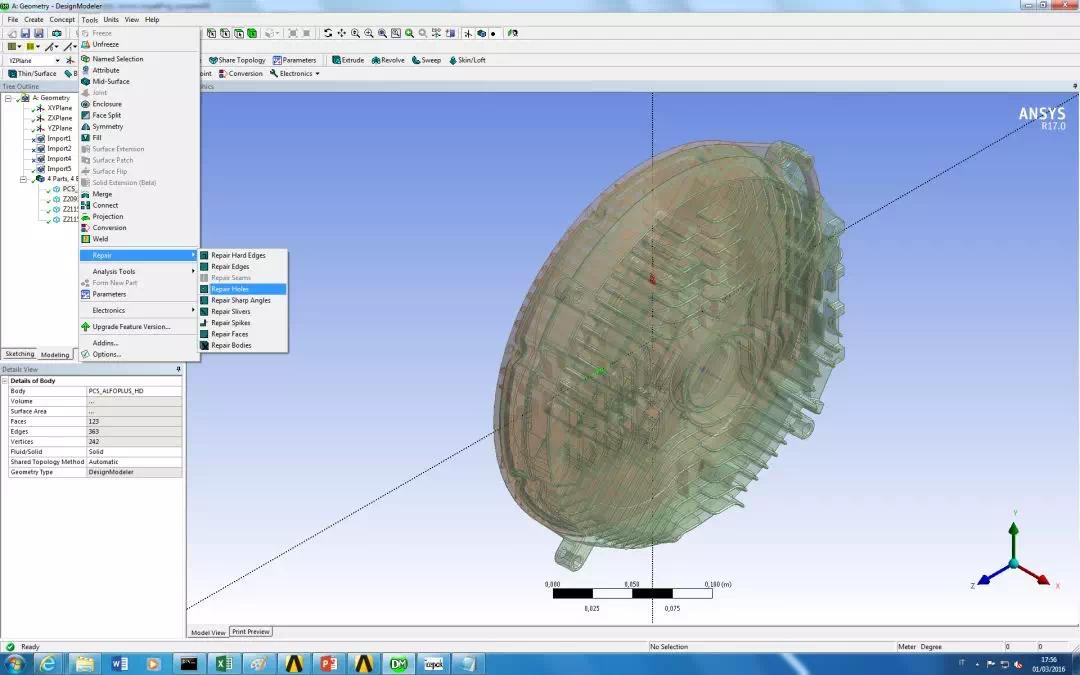Switch to the Sketching tab
Image resolution: width=1080 pixels, height=675 pixels.
19,354
